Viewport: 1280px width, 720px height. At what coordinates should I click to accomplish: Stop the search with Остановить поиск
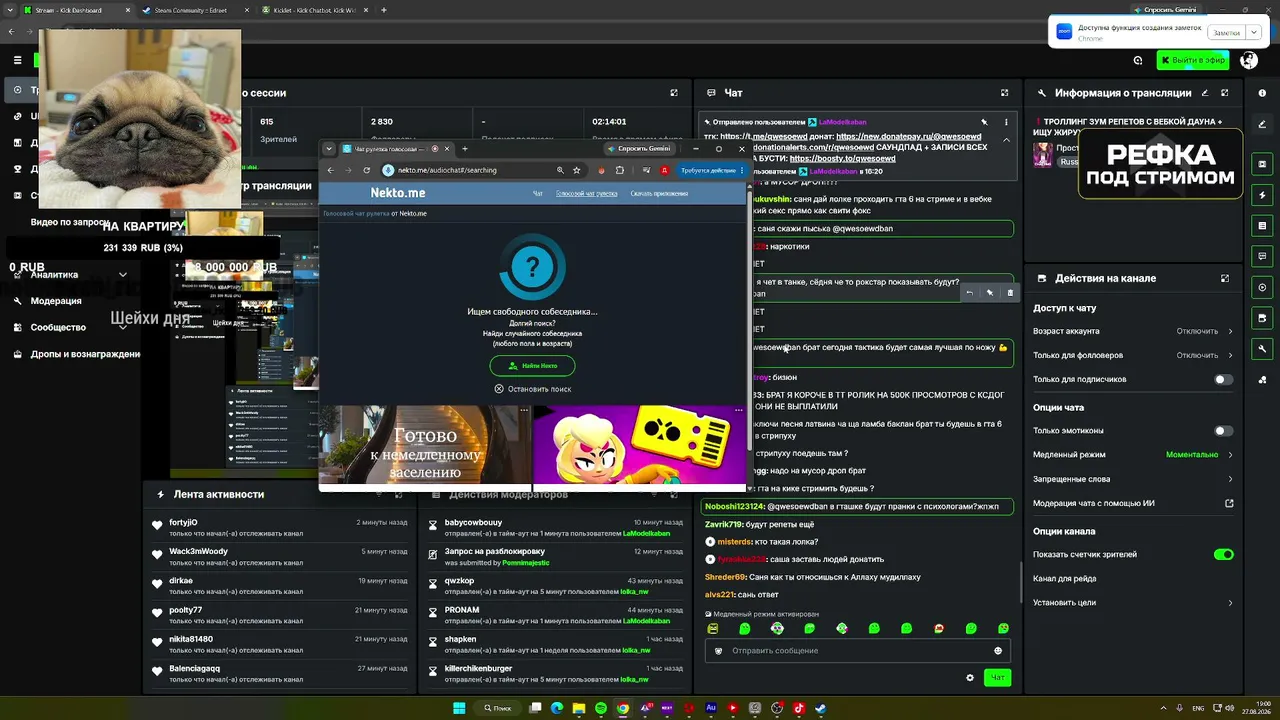(532, 389)
